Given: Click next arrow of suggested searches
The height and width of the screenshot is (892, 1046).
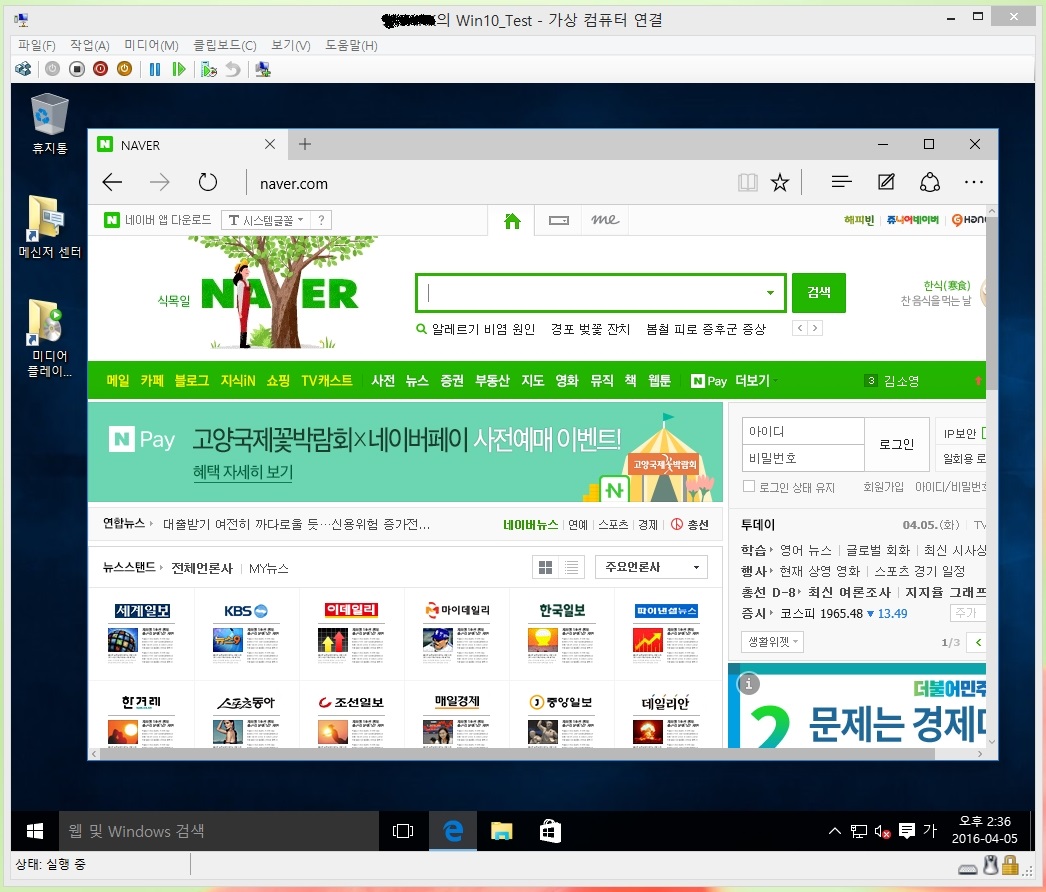Looking at the screenshot, I should point(815,328).
